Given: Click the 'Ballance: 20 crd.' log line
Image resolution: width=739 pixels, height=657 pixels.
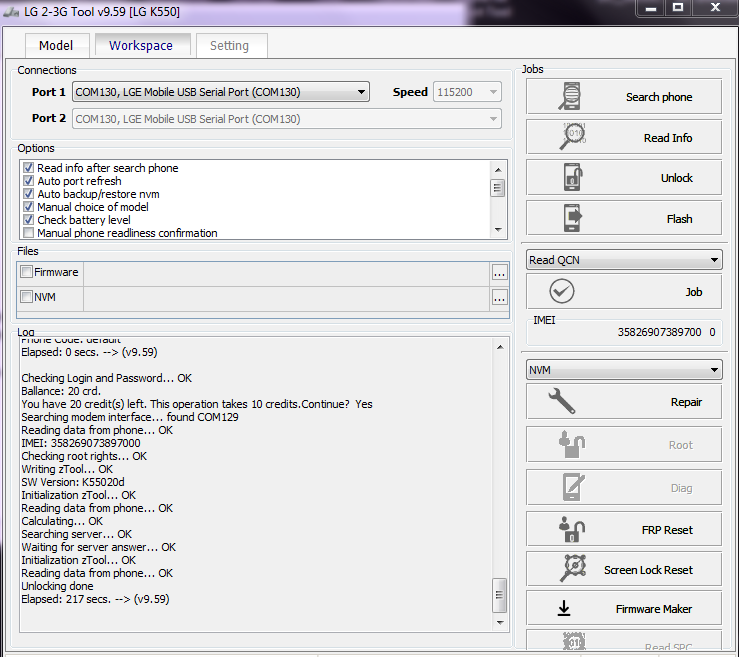Looking at the screenshot, I should pos(61,391).
